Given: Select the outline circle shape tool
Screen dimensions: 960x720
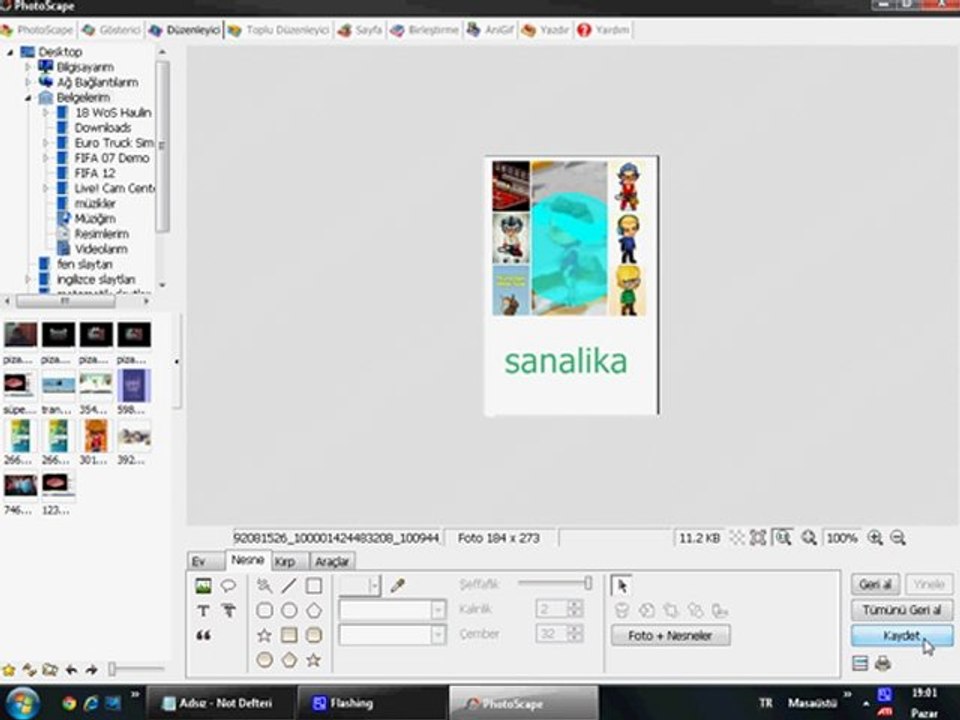Looking at the screenshot, I should click(x=289, y=610).
